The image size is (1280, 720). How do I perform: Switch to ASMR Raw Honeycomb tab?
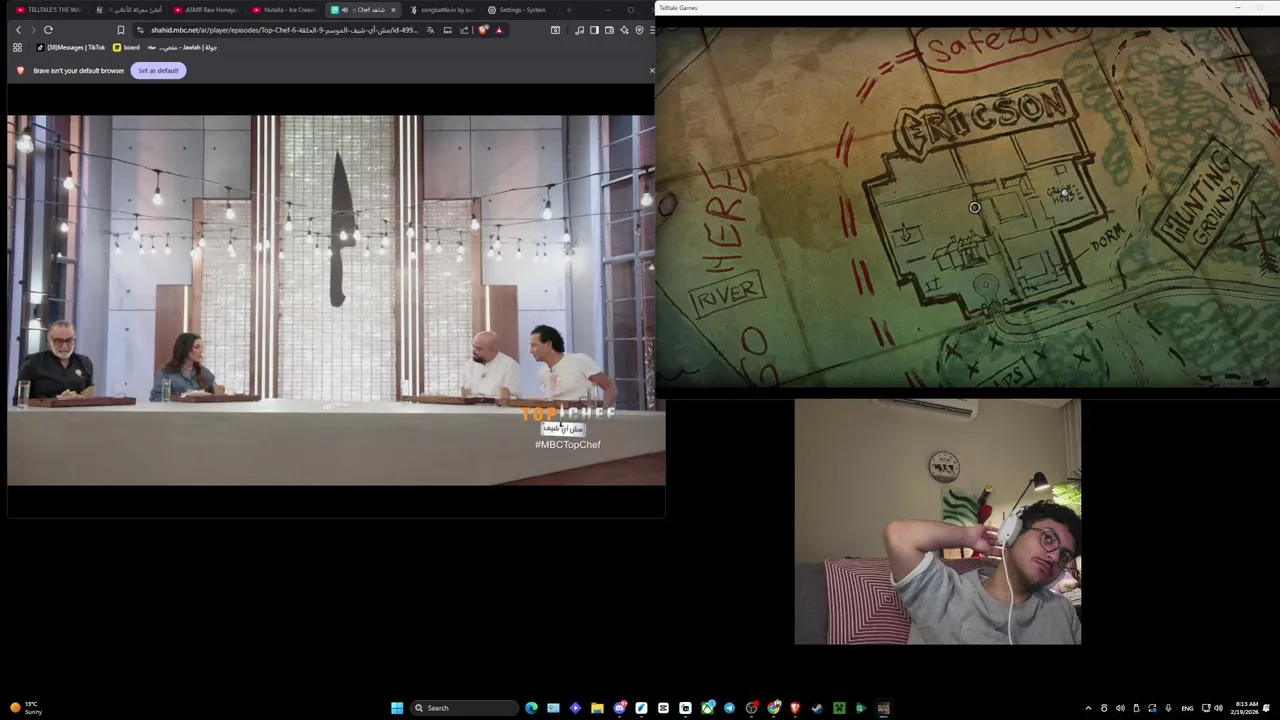(x=206, y=10)
